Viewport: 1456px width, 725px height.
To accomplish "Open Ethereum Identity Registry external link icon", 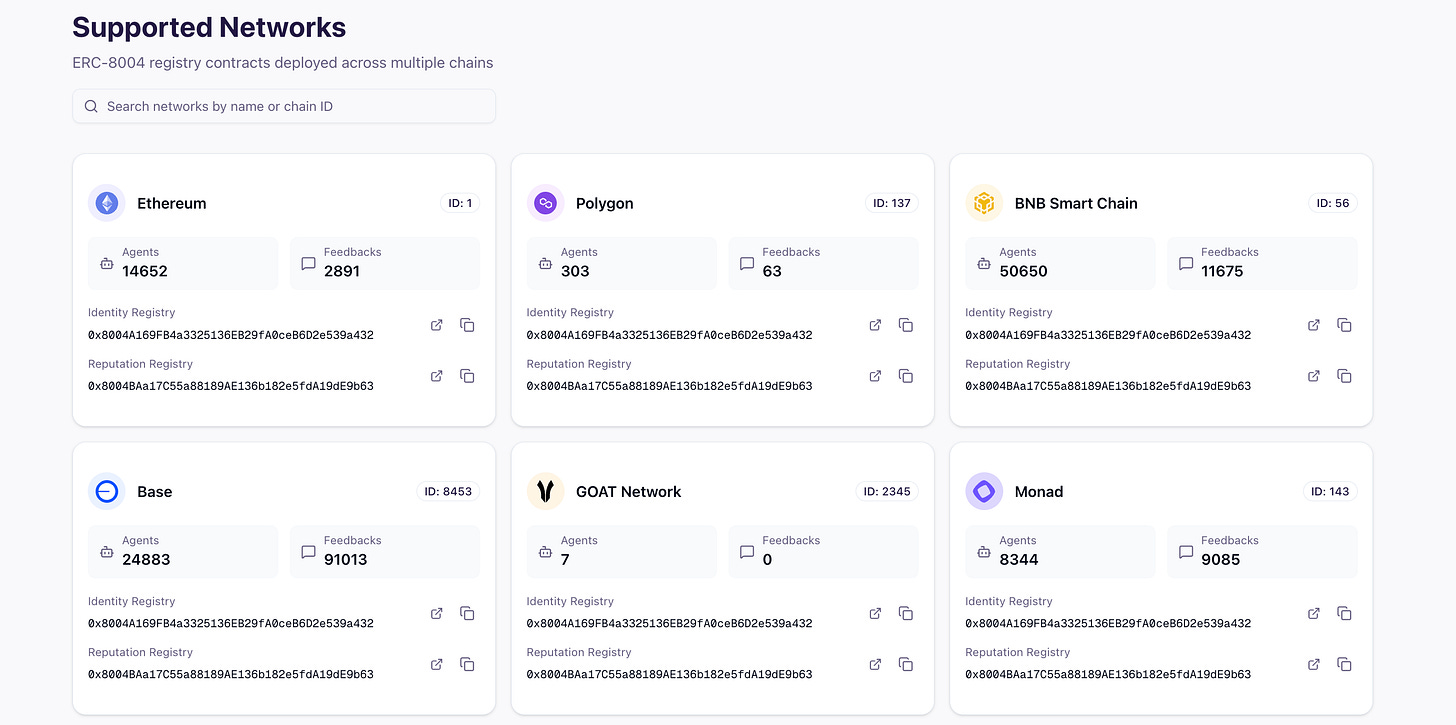I will click(437, 325).
